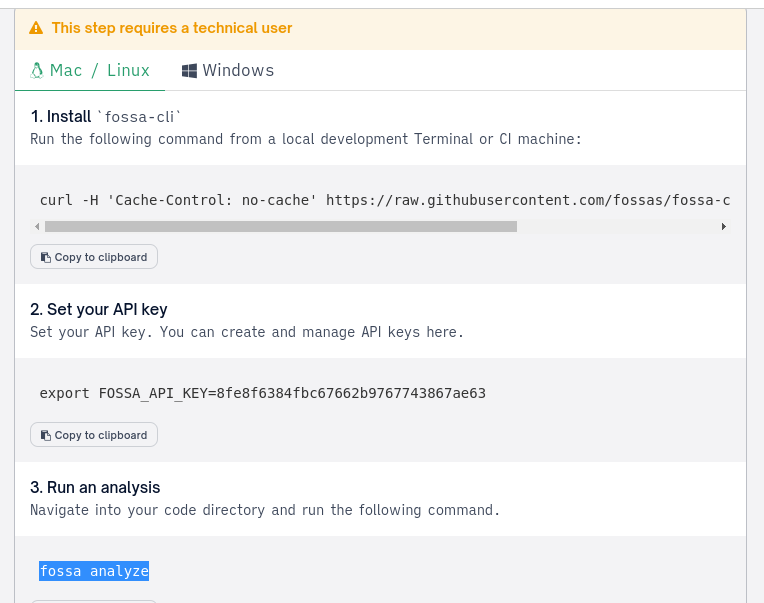Copy the curl install command to clipboard

[94, 257]
